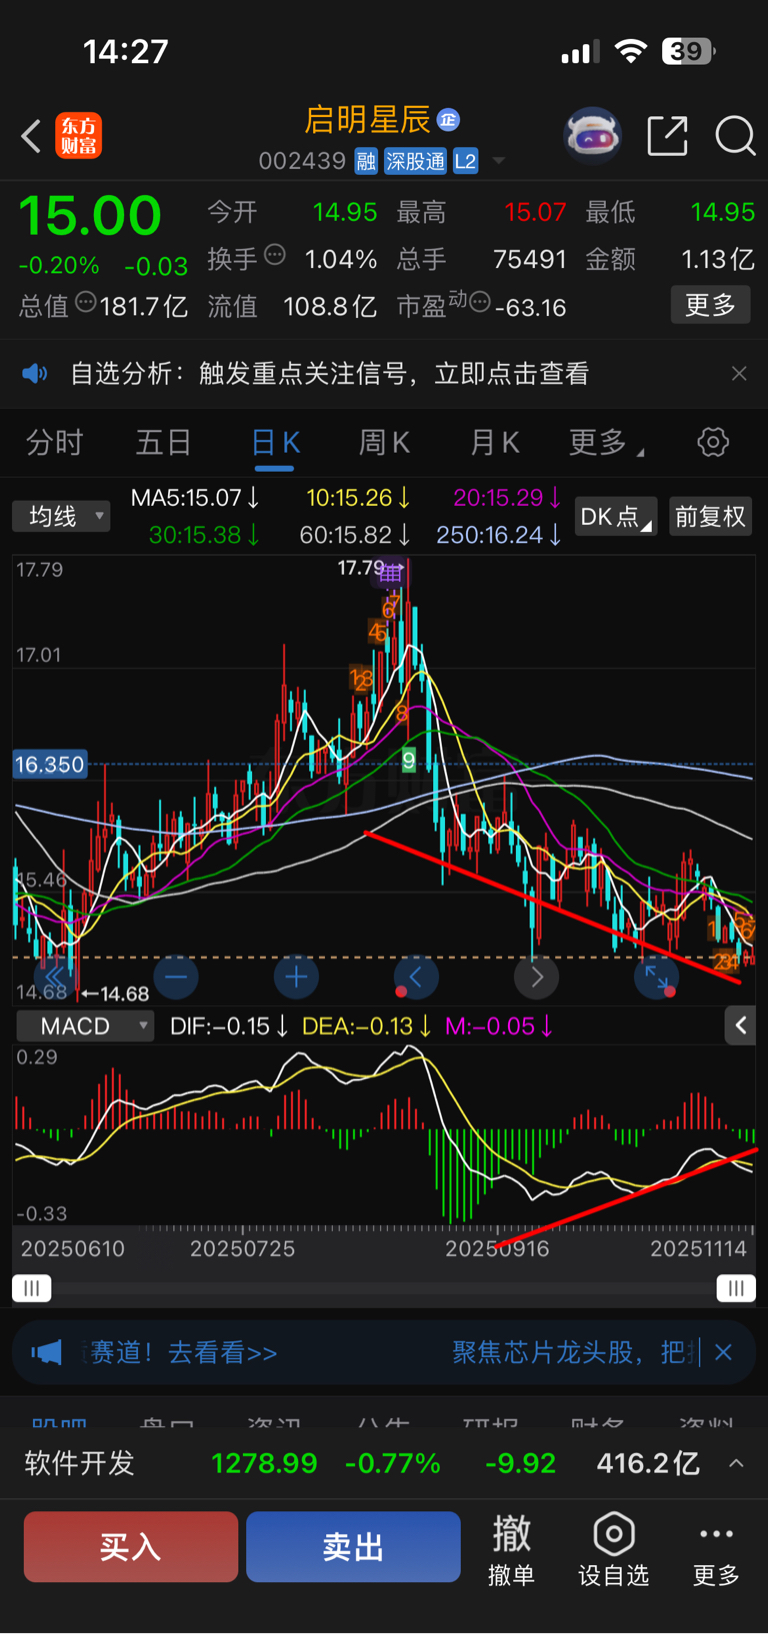This screenshot has width=768, height=1634.
Task: Open the MACD indicator dropdown
Action: [85, 1026]
